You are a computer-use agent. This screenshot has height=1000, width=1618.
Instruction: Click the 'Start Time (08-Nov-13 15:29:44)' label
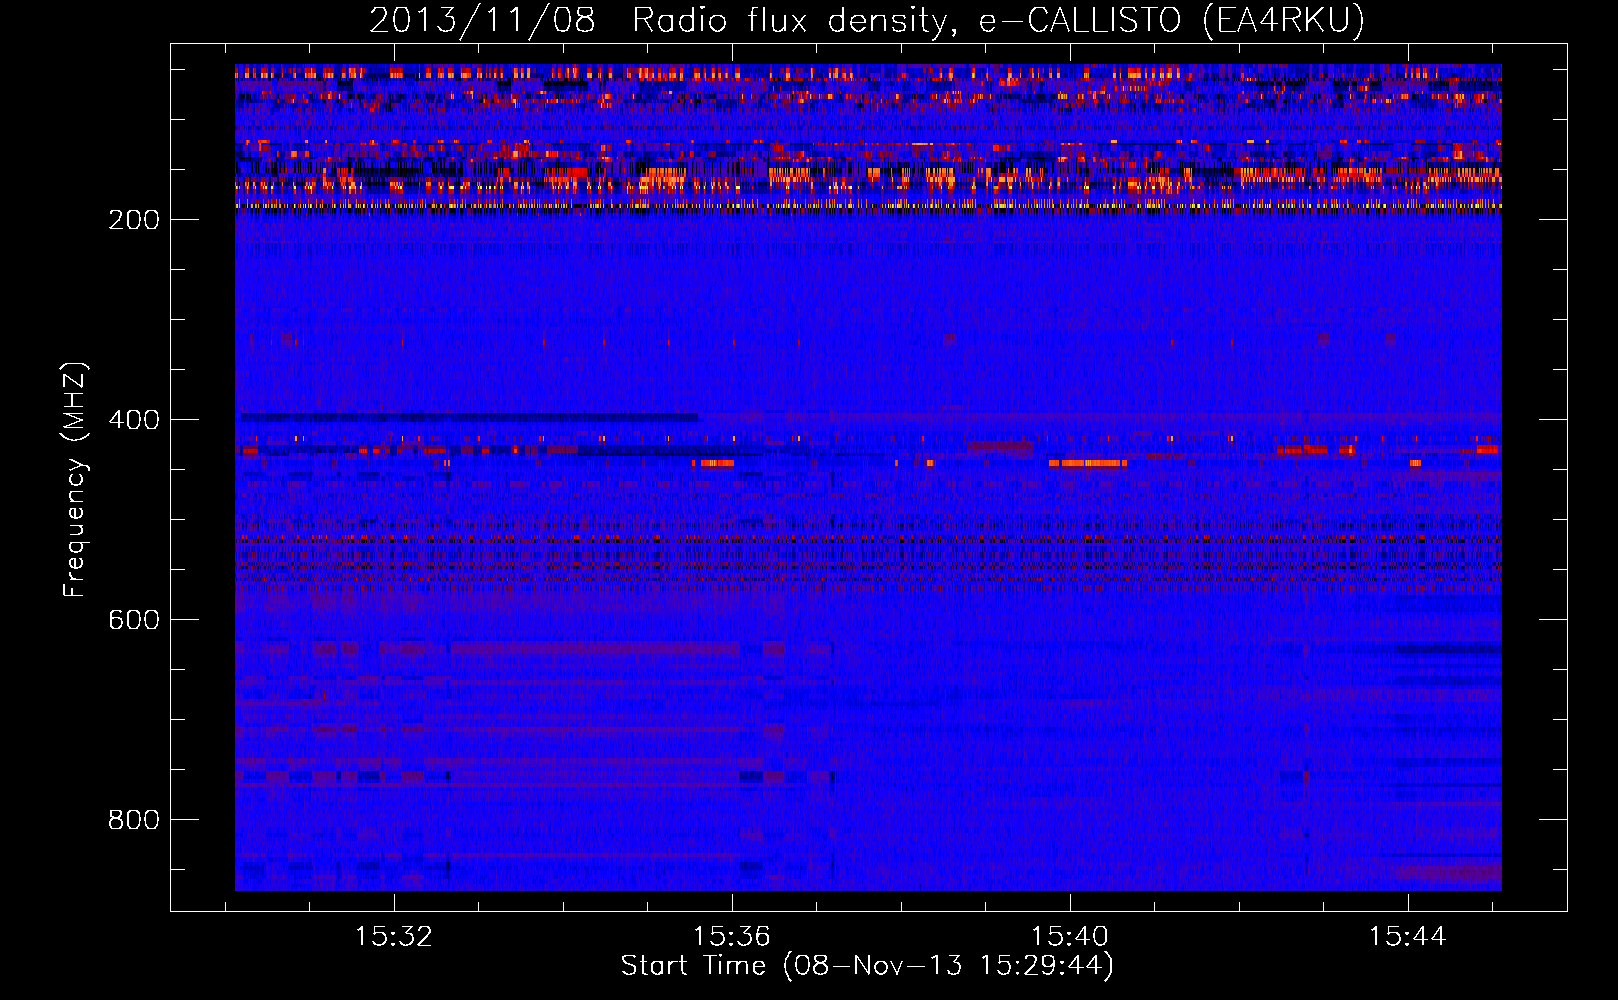tap(867, 966)
